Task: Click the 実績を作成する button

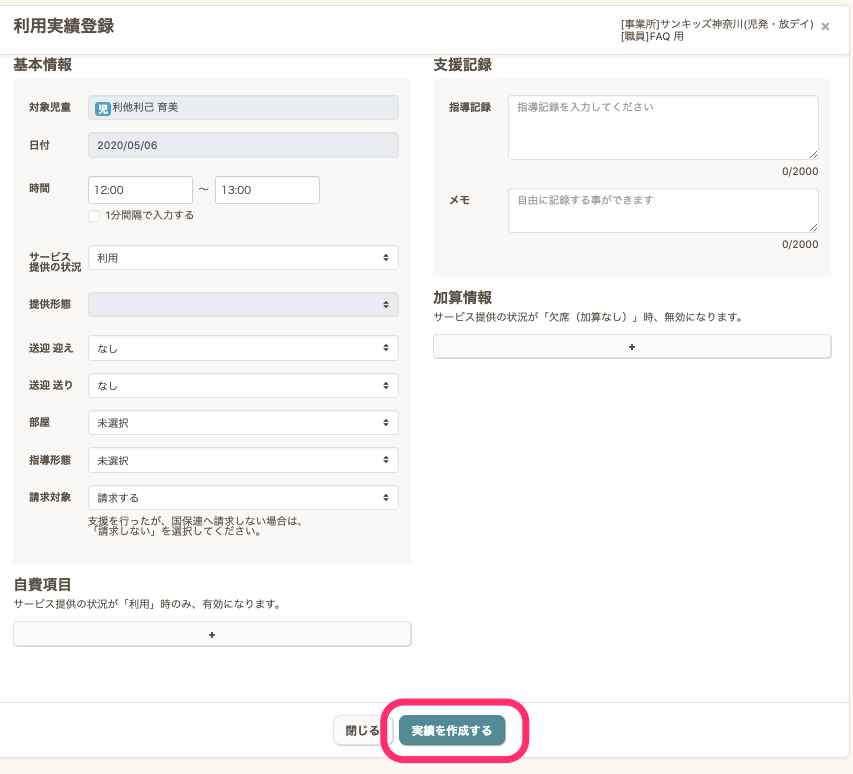Action: click(x=452, y=731)
